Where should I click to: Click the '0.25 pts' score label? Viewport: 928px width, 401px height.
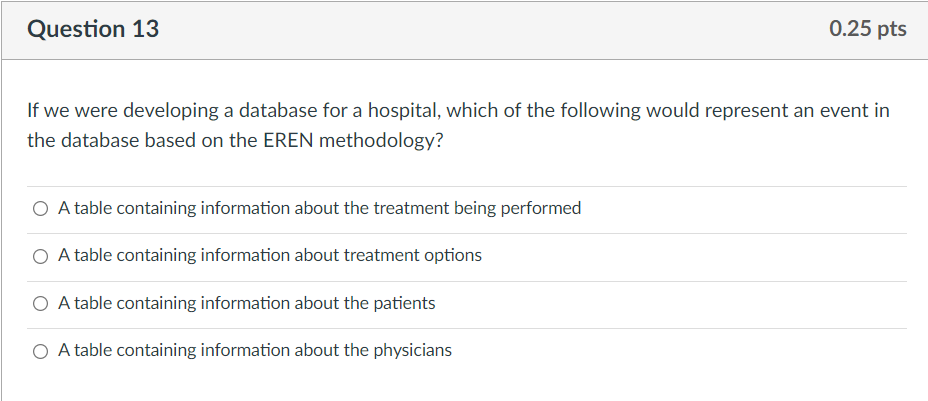point(868,28)
